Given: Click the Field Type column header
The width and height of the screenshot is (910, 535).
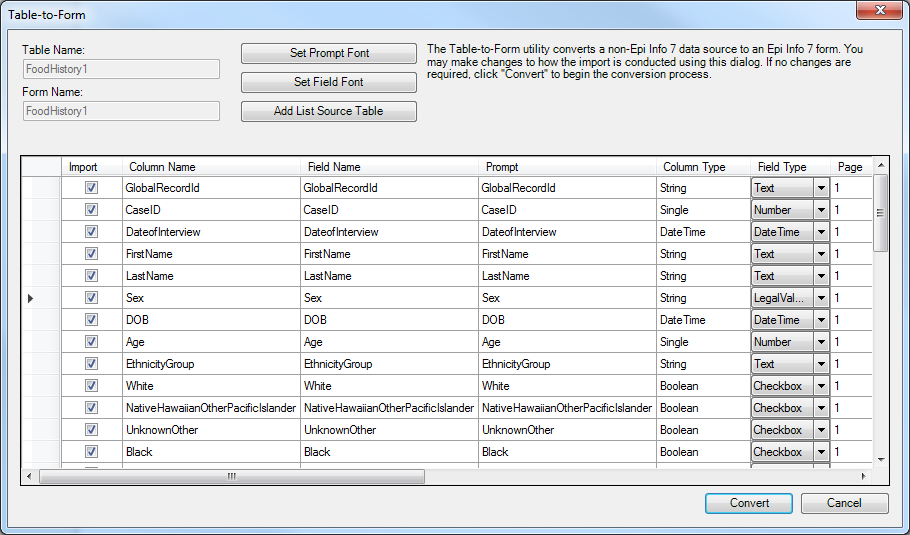Looking at the screenshot, I should point(790,167).
